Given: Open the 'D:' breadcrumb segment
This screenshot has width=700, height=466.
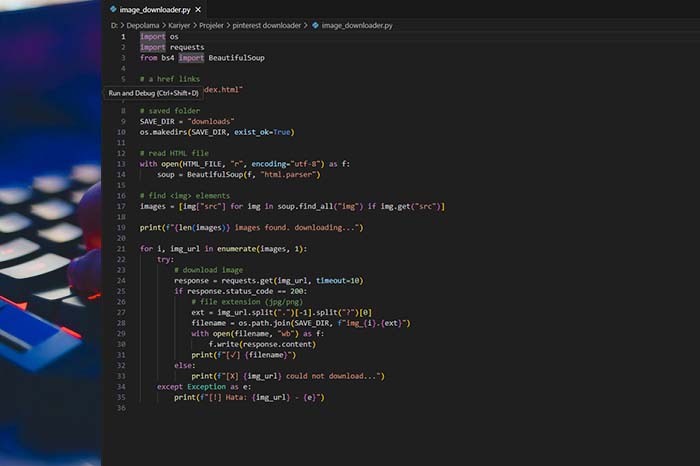Looking at the screenshot, I should click(x=115, y=23).
